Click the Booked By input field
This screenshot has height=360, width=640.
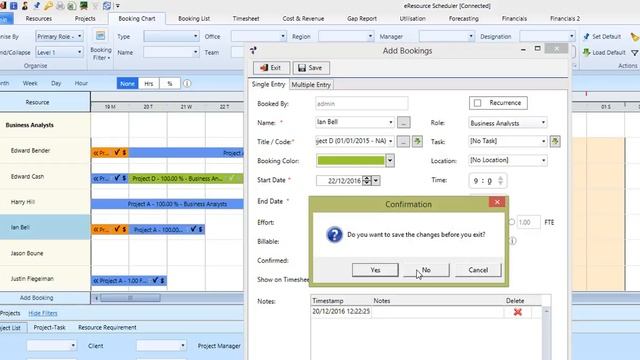[x=362, y=103]
